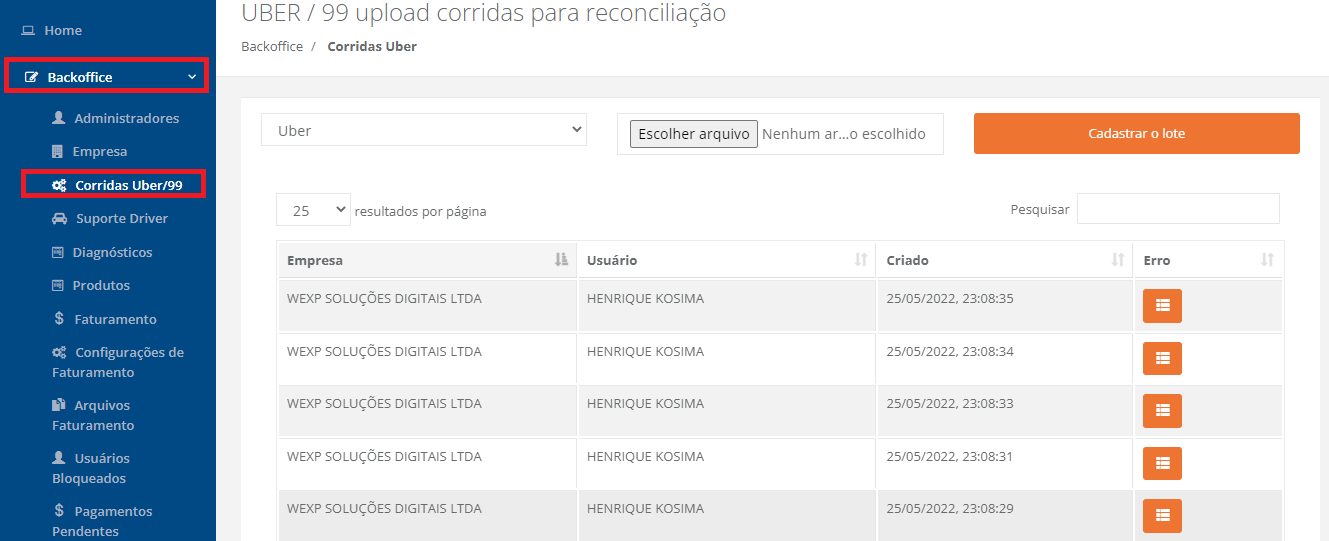1329x541 pixels.
Task: Click the date 25/05/2022, 23:08:29
Action: click(x=950, y=508)
